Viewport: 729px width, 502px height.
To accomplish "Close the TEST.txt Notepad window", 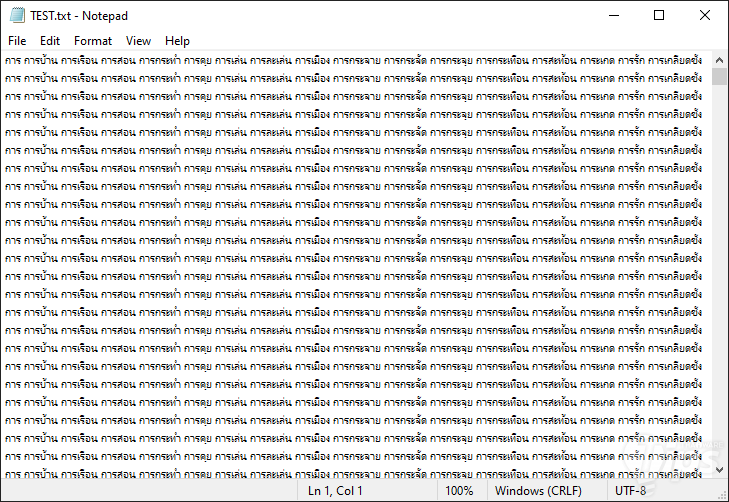I will pyautogui.click(x=705, y=15).
